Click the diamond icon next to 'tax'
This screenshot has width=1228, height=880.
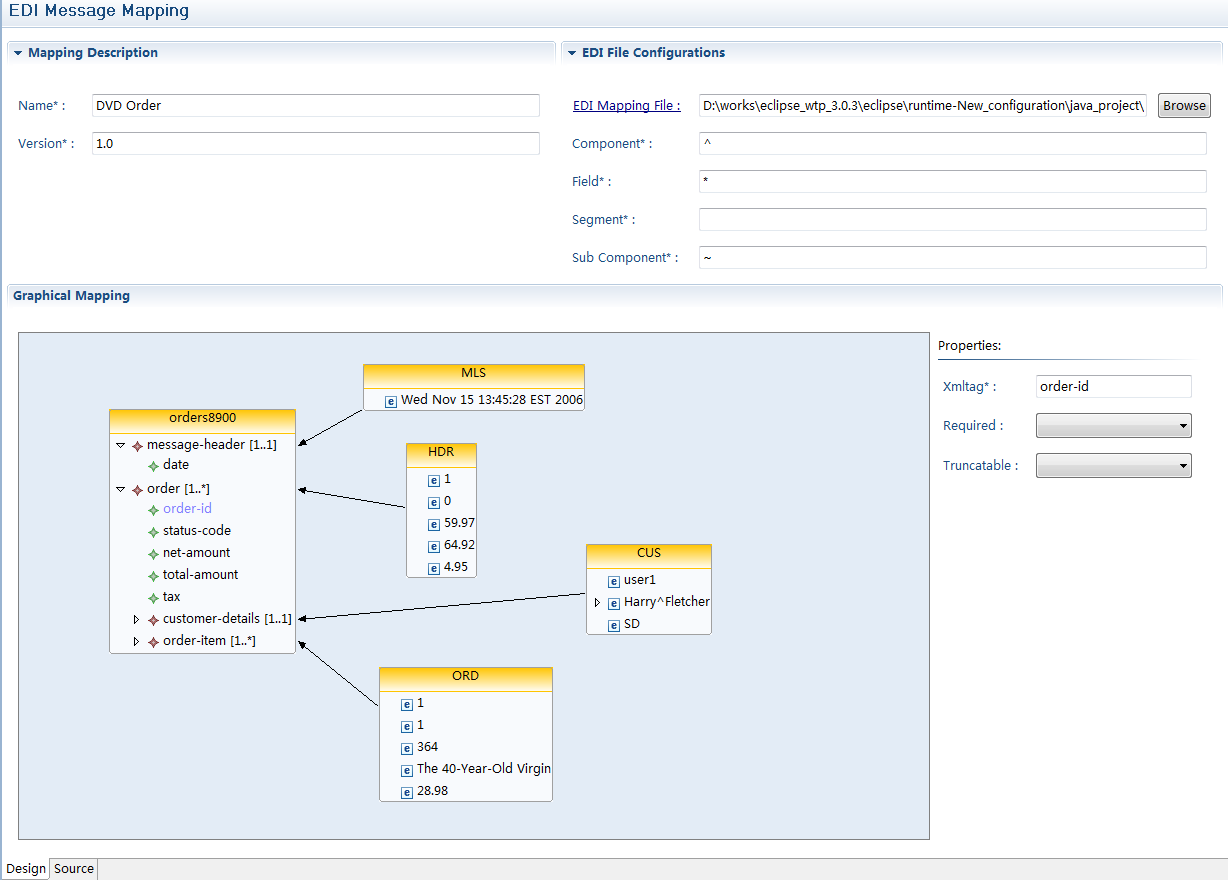153,597
